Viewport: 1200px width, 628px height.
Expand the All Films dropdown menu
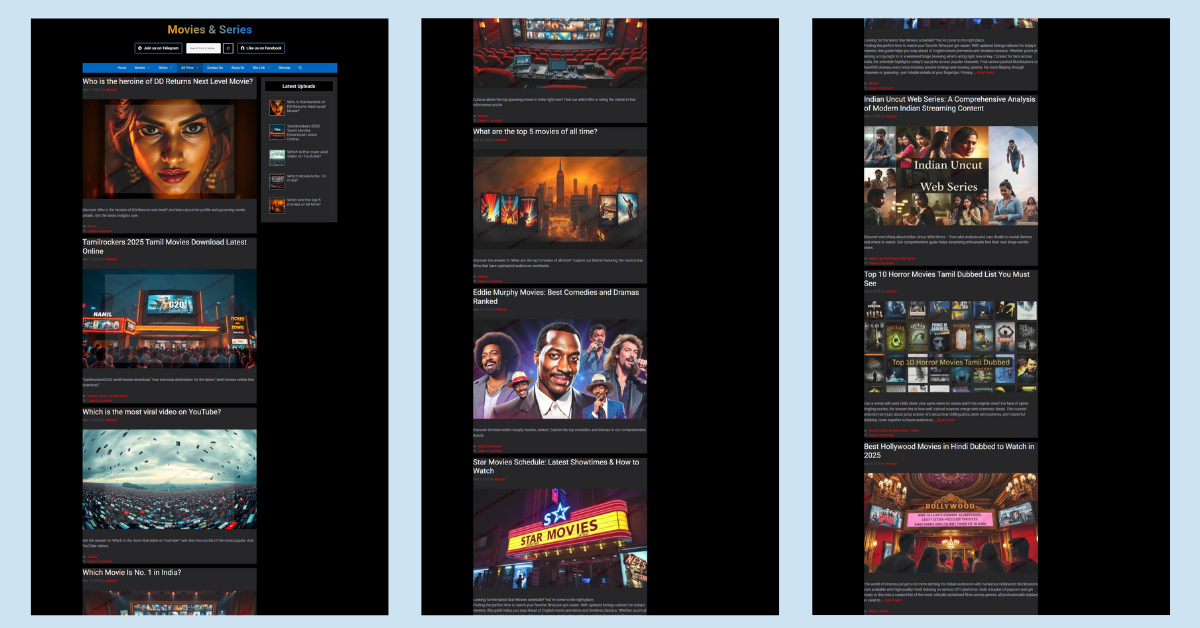click(189, 68)
